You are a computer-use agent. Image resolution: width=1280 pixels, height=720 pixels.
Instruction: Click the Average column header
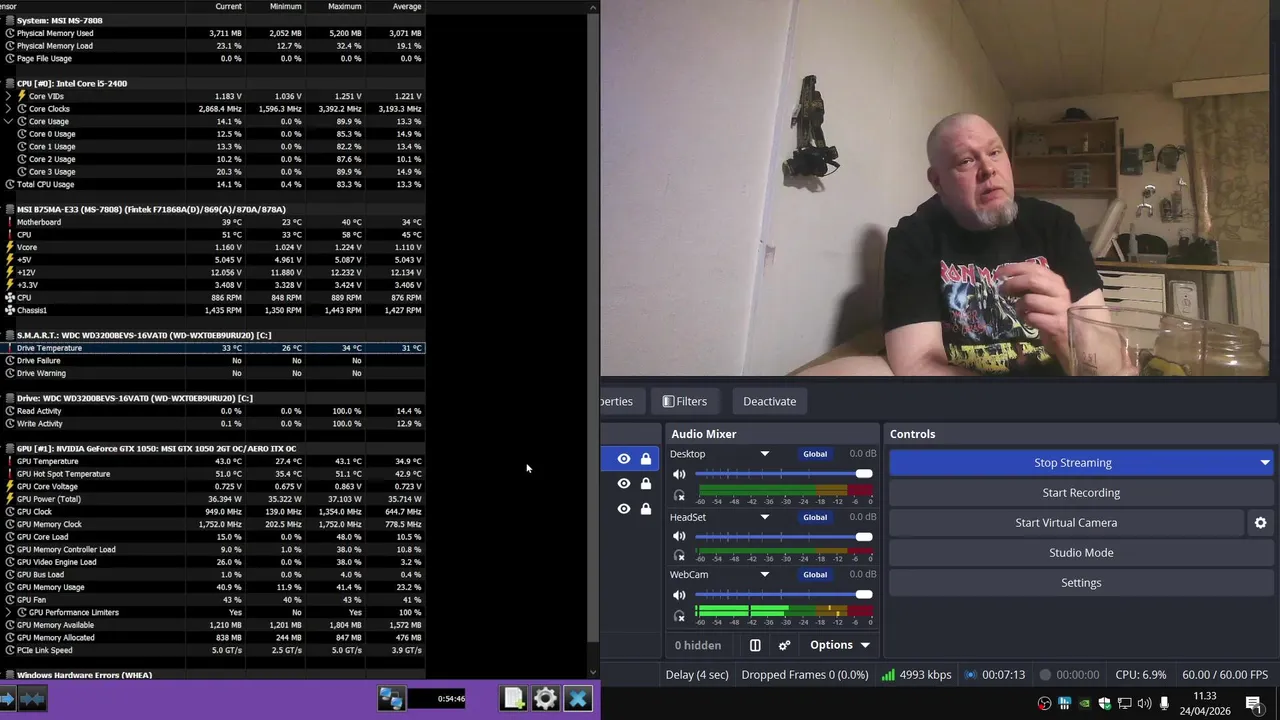(407, 6)
